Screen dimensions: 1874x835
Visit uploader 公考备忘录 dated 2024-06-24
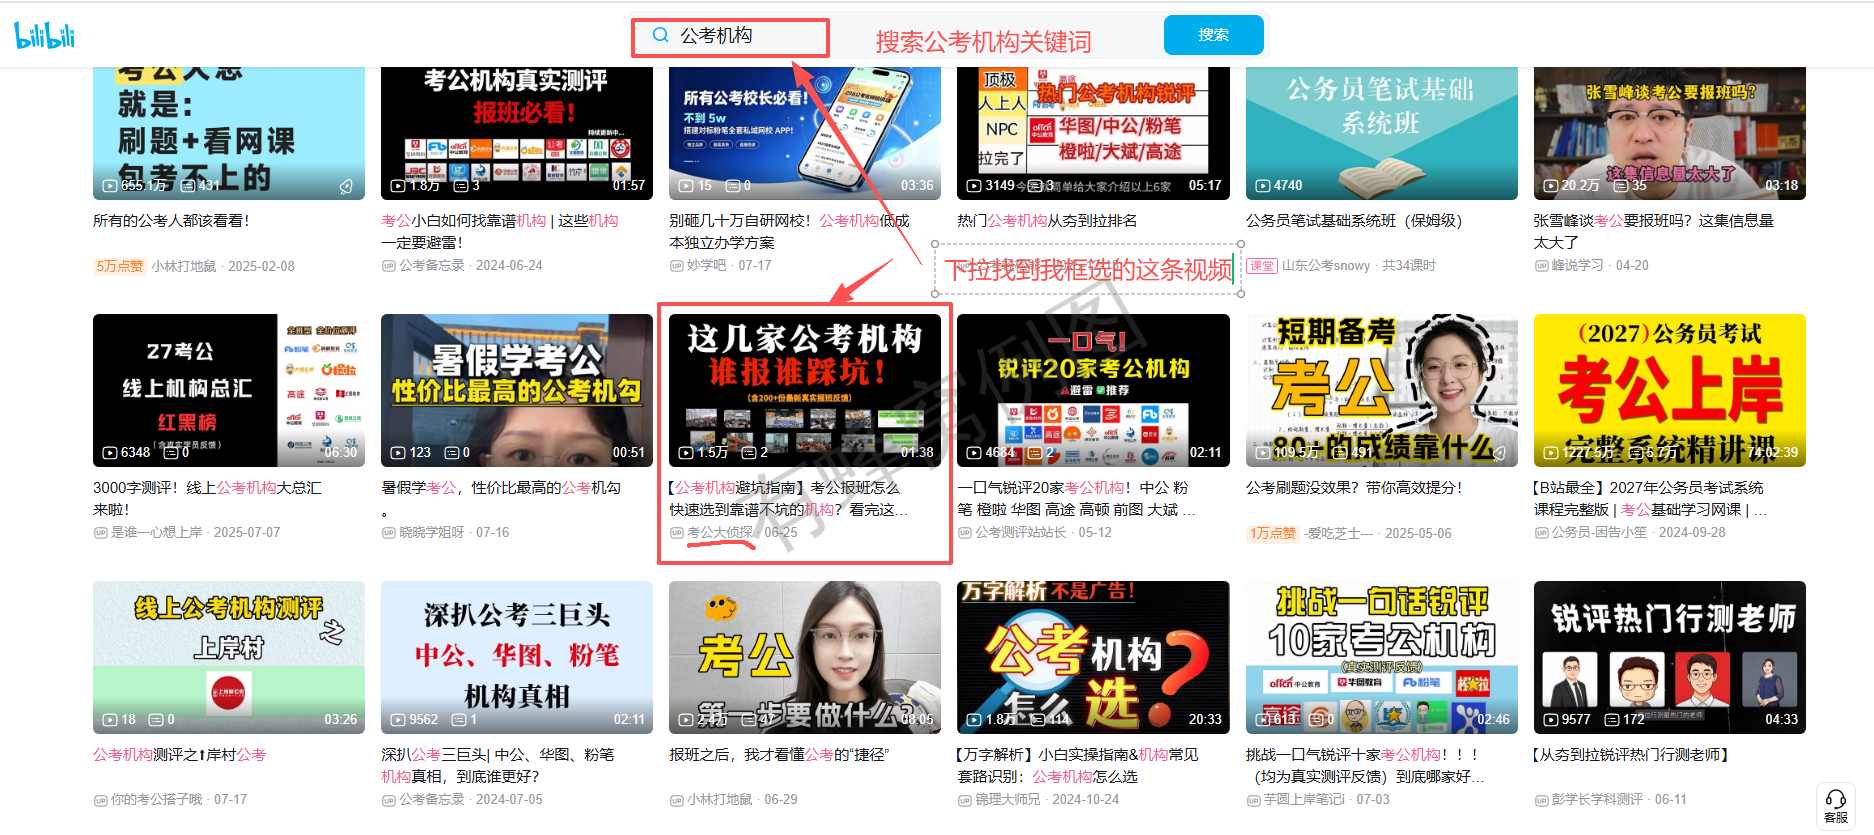coord(432,266)
